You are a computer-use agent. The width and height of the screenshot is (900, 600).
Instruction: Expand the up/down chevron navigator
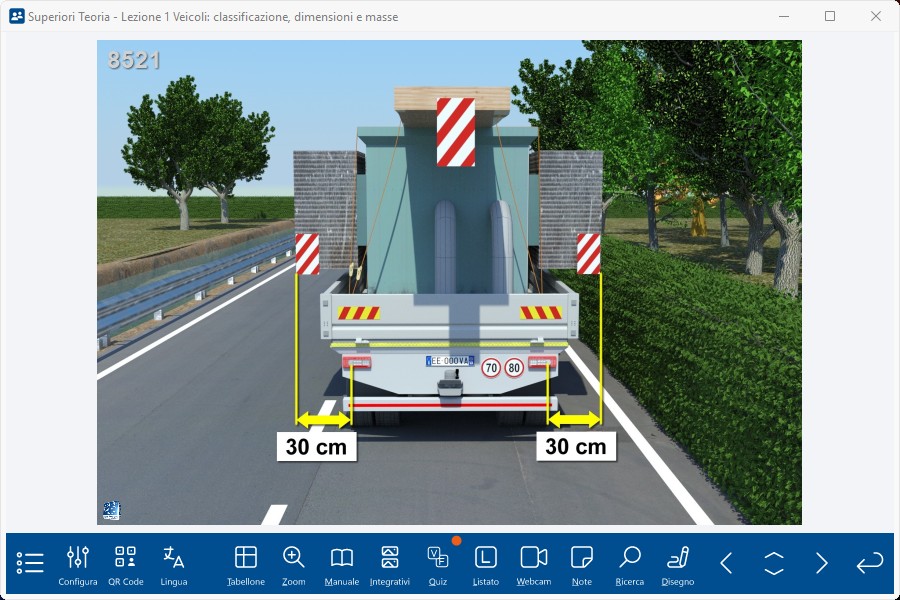coord(774,563)
